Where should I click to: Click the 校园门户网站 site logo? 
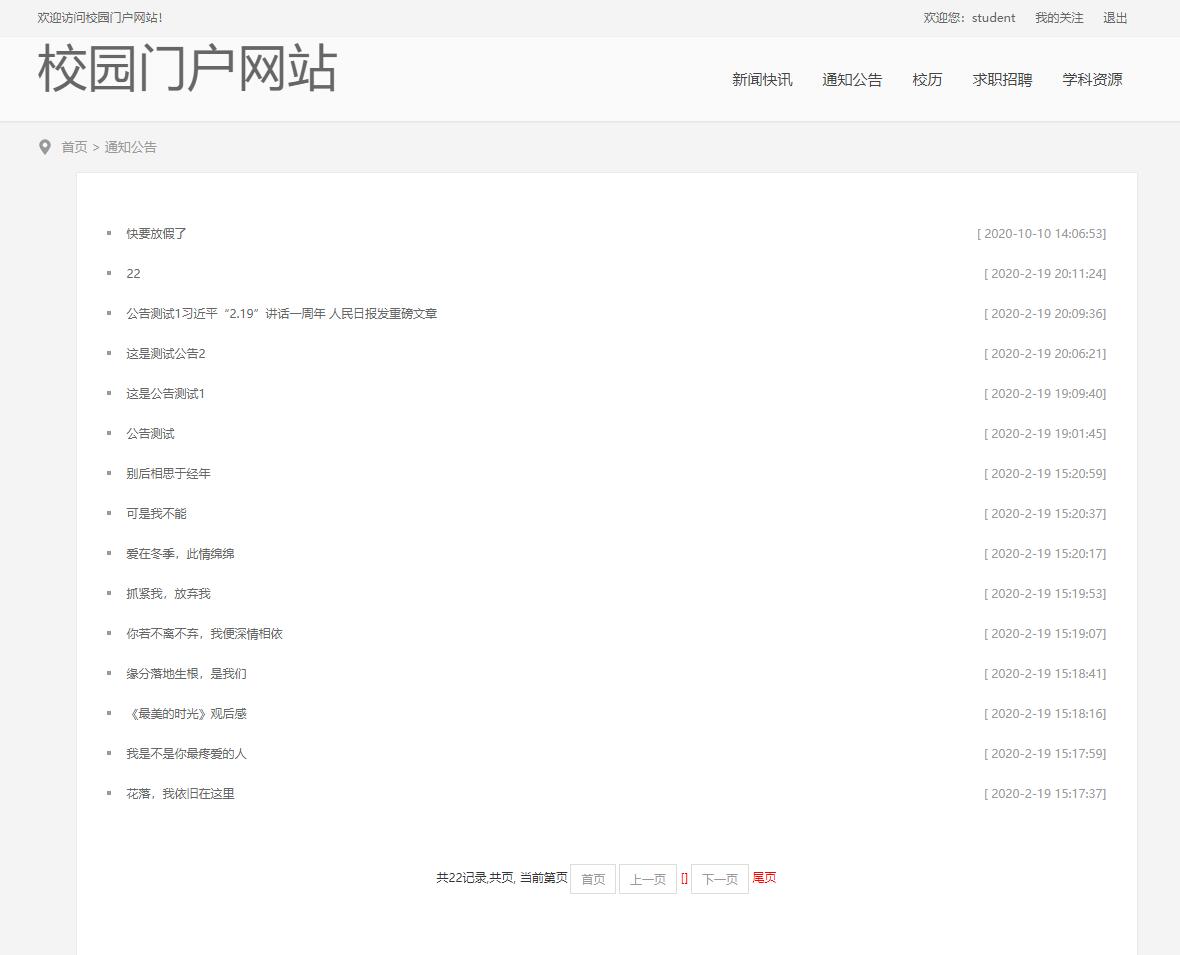coord(187,70)
